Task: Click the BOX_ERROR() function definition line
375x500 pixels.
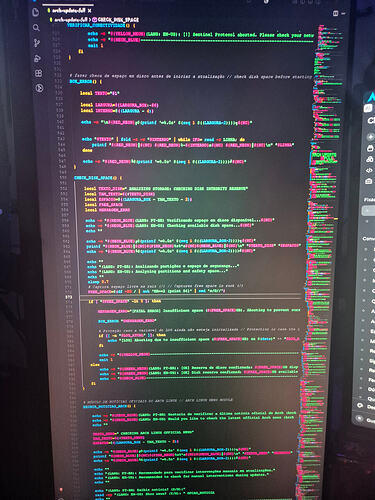Action: tap(85, 81)
